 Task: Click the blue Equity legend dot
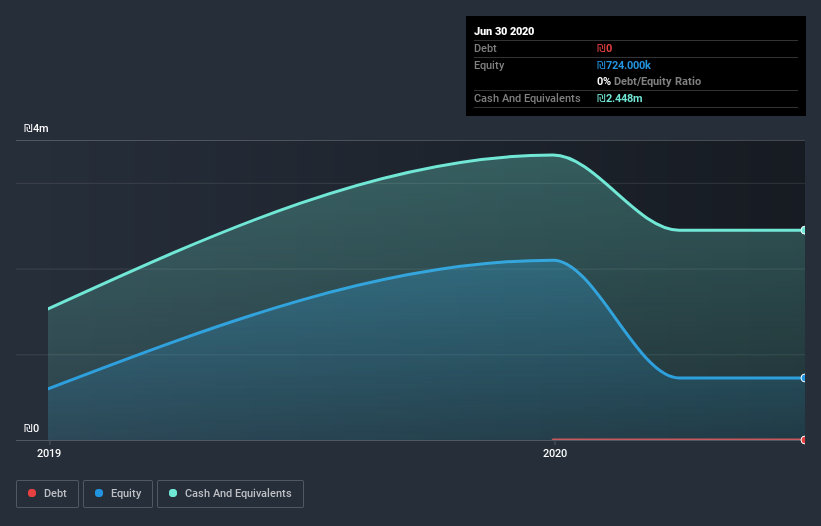tap(99, 493)
